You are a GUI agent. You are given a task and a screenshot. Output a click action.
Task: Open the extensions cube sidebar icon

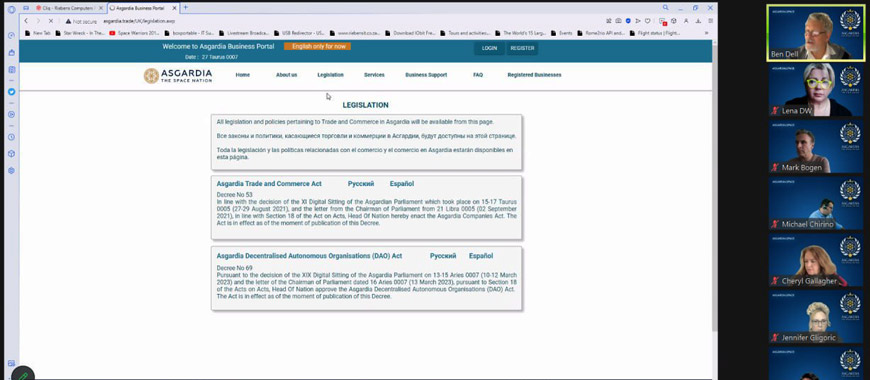point(11,154)
